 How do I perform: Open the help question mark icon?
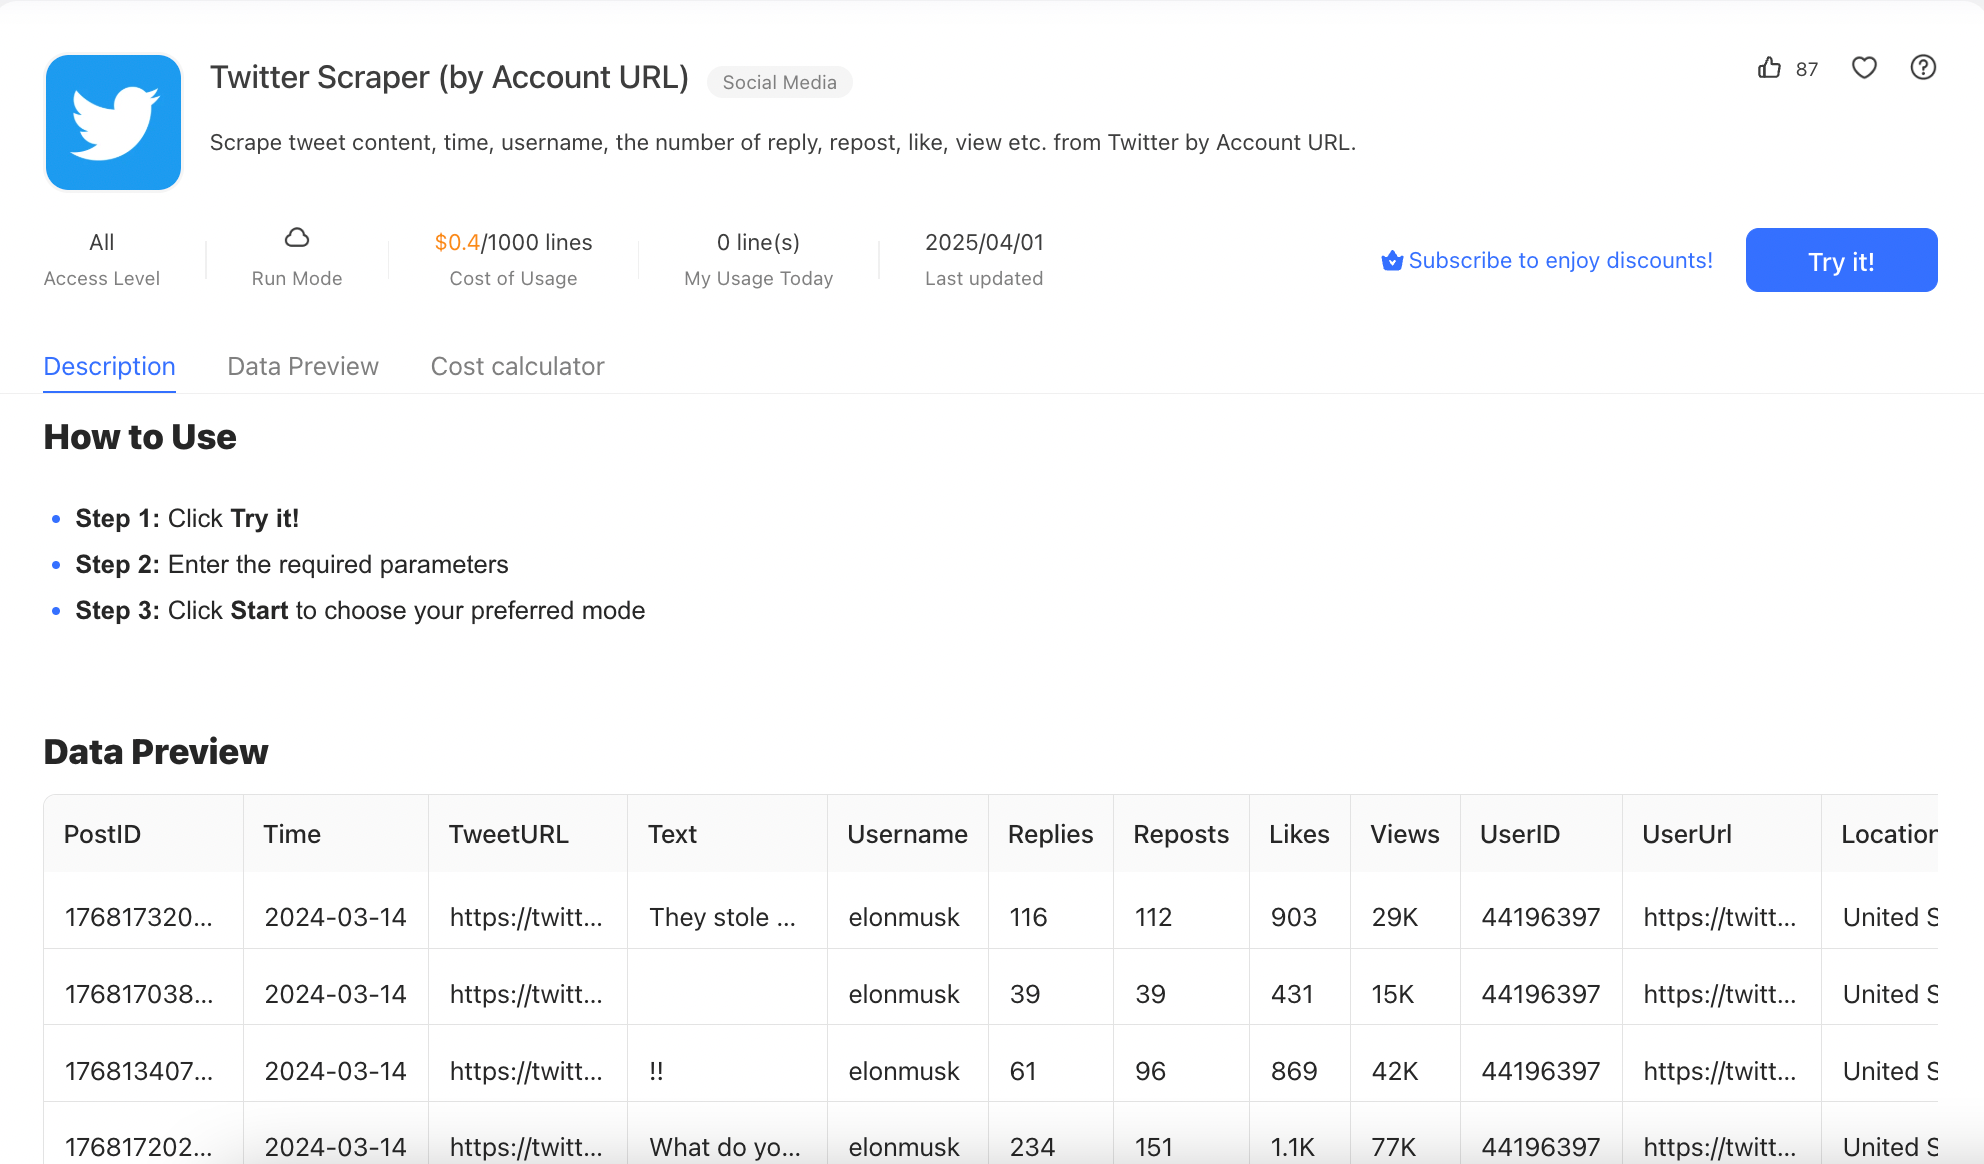(x=1922, y=68)
